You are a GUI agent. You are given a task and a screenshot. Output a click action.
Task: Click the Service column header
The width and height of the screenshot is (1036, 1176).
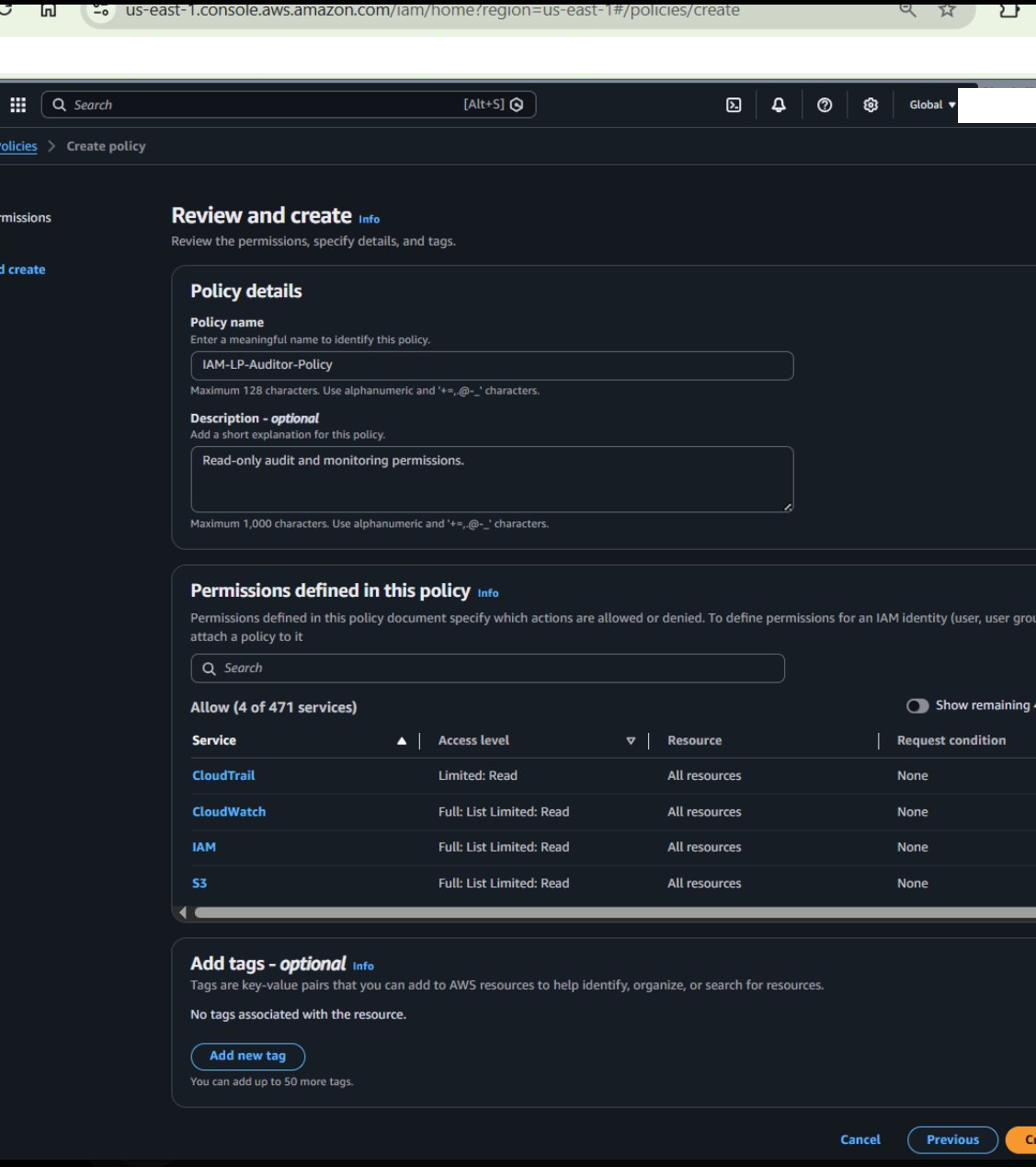pos(214,741)
